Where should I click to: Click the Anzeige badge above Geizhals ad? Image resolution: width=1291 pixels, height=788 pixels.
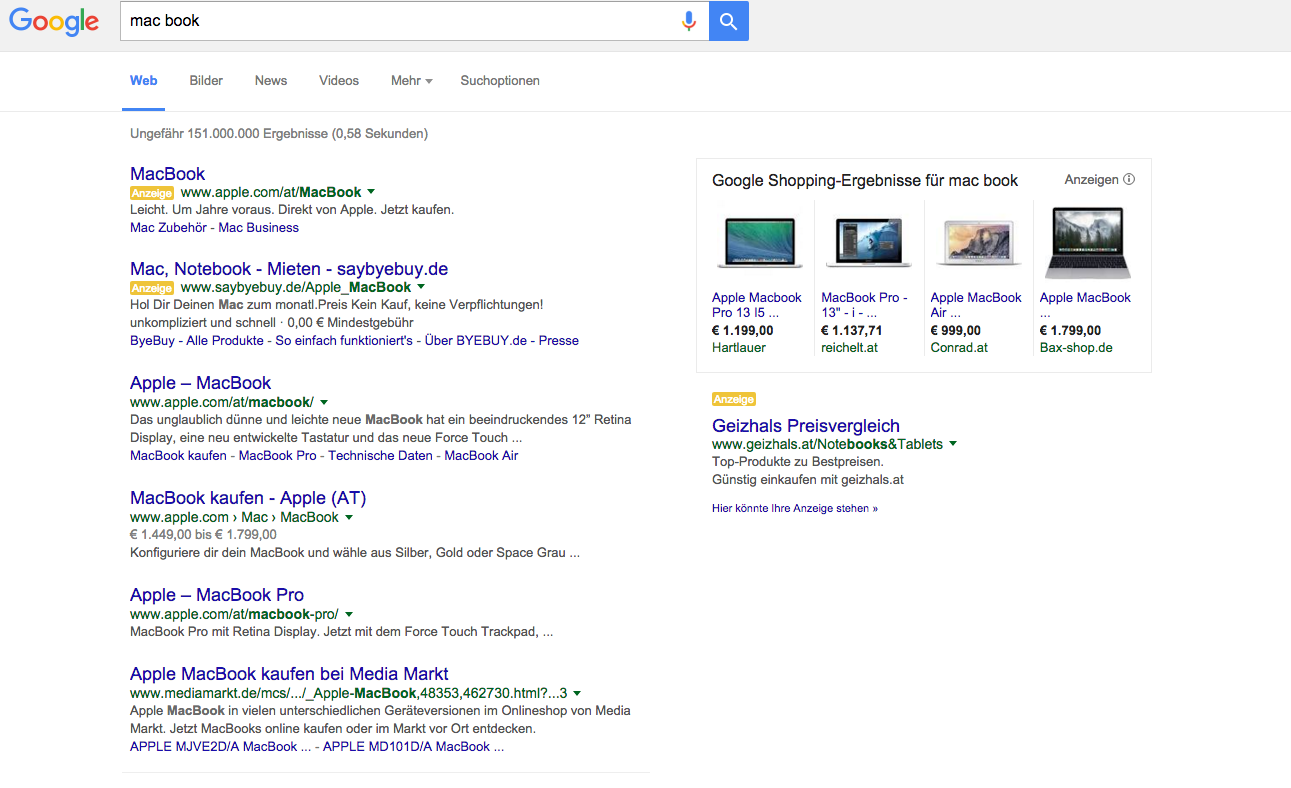734,399
